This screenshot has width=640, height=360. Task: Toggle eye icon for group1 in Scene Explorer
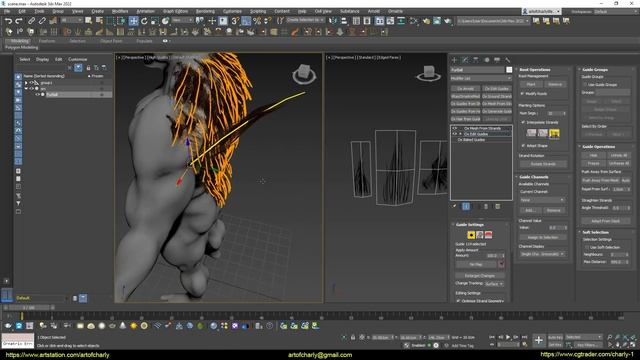point(31,83)
